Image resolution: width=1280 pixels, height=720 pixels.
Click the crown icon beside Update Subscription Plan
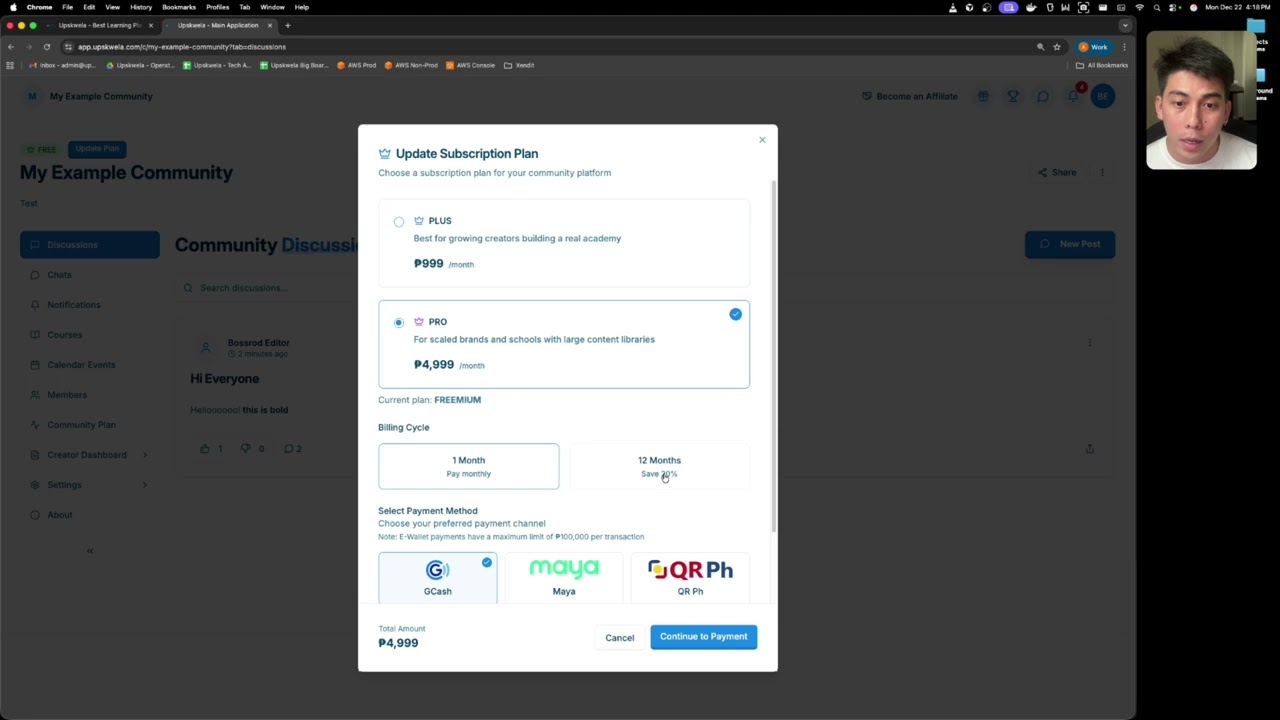[x=384, y=154]
